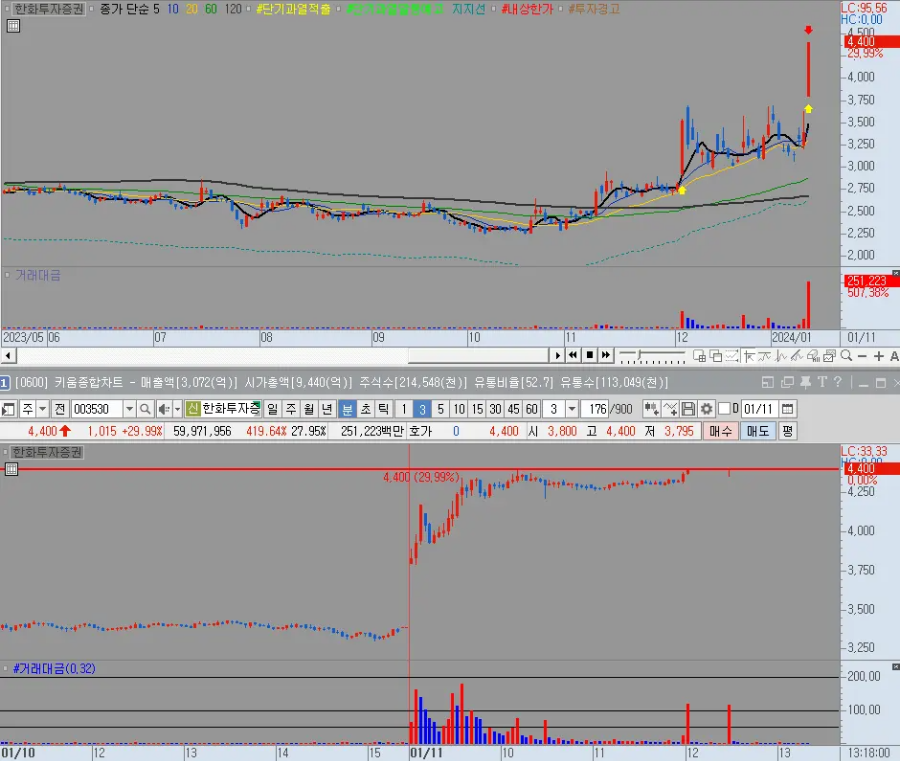Screen dimensions: 900x761
Task: Click the window layout icon in title bar
Action: click(x=767, y=382)
